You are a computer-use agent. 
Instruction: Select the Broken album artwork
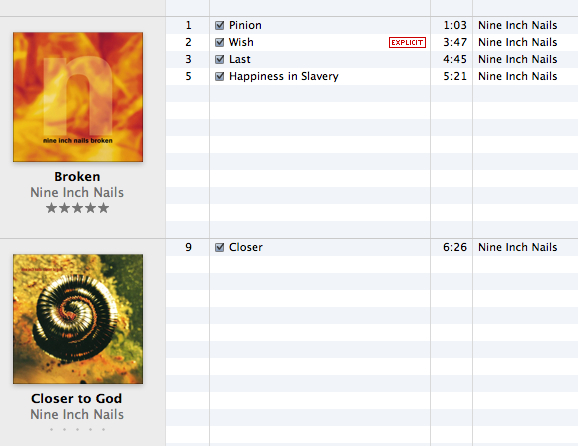coord(78,97)
